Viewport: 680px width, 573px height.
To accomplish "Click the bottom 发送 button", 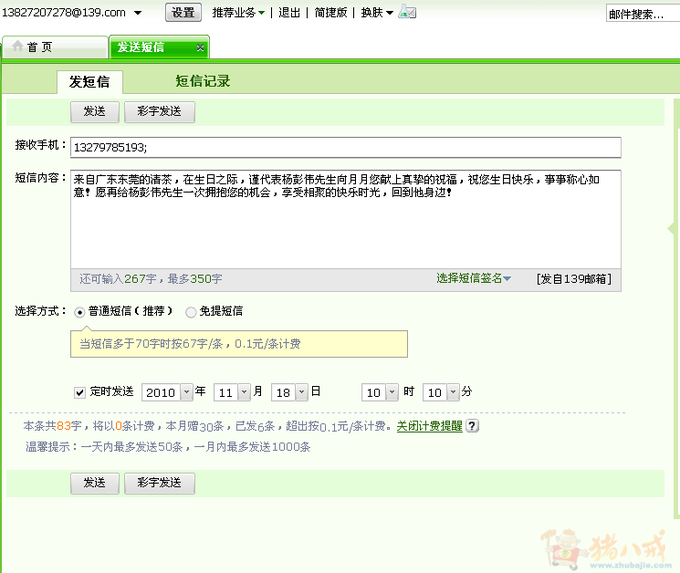I will pyautogui.click(x=95, y=483).
